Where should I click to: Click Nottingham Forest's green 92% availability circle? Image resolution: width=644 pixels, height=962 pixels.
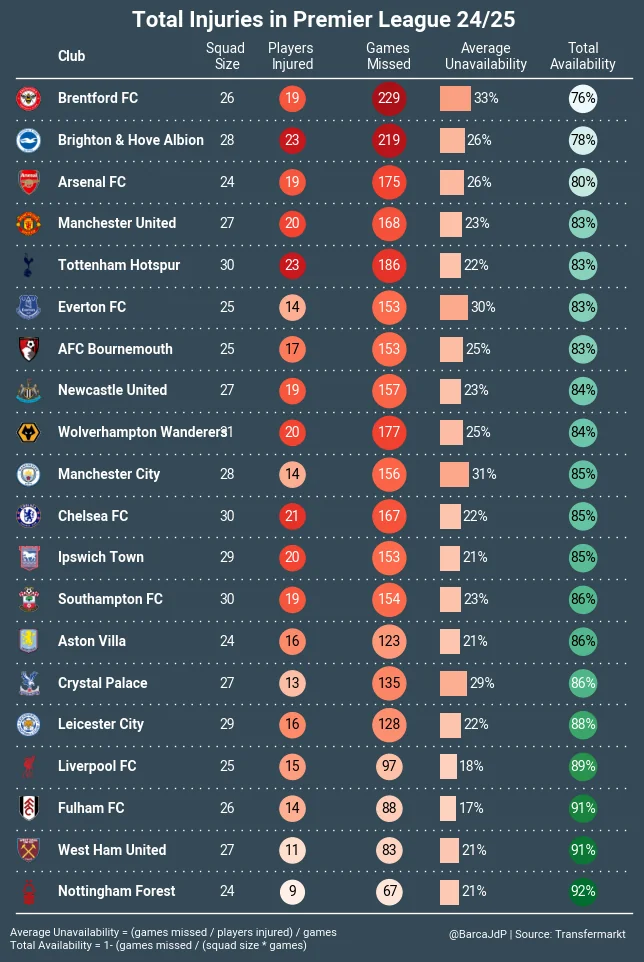coord(583,891)
